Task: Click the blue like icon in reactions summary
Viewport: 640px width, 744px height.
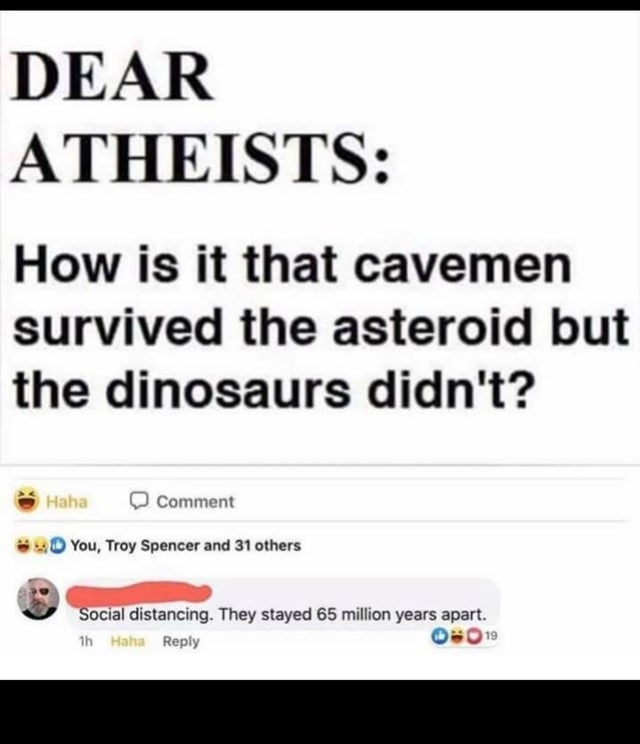Action: (x=57, y=546)
